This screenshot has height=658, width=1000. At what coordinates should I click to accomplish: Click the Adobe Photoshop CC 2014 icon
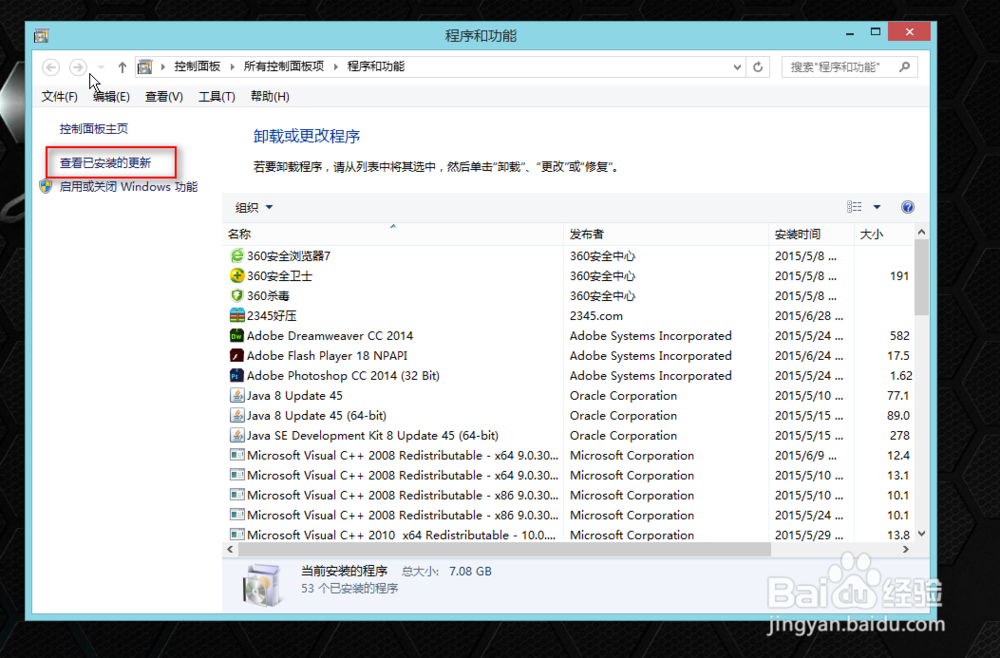point(236,376)
